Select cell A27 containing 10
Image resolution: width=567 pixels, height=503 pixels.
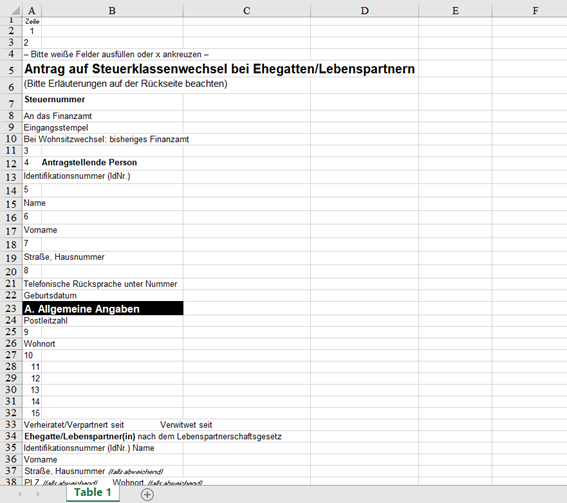[x=32, y=355]
